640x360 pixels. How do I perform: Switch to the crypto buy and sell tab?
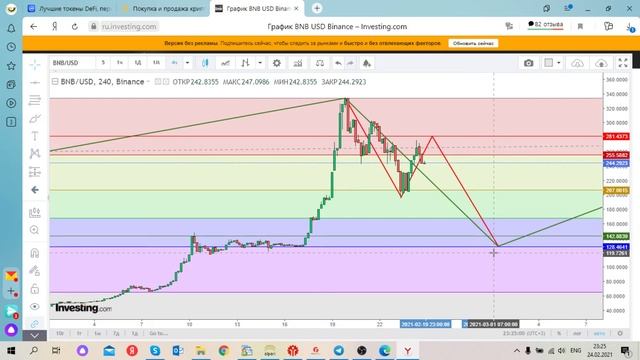[x=163, y=8]
